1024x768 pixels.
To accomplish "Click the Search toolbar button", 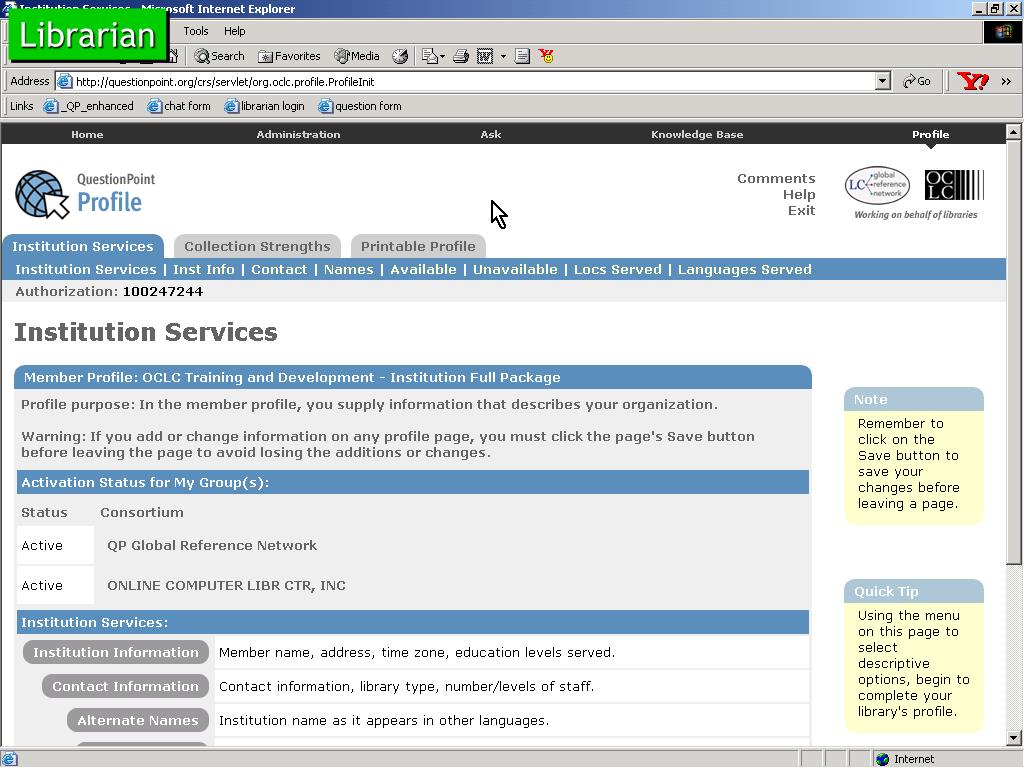I will click(219, 56).
